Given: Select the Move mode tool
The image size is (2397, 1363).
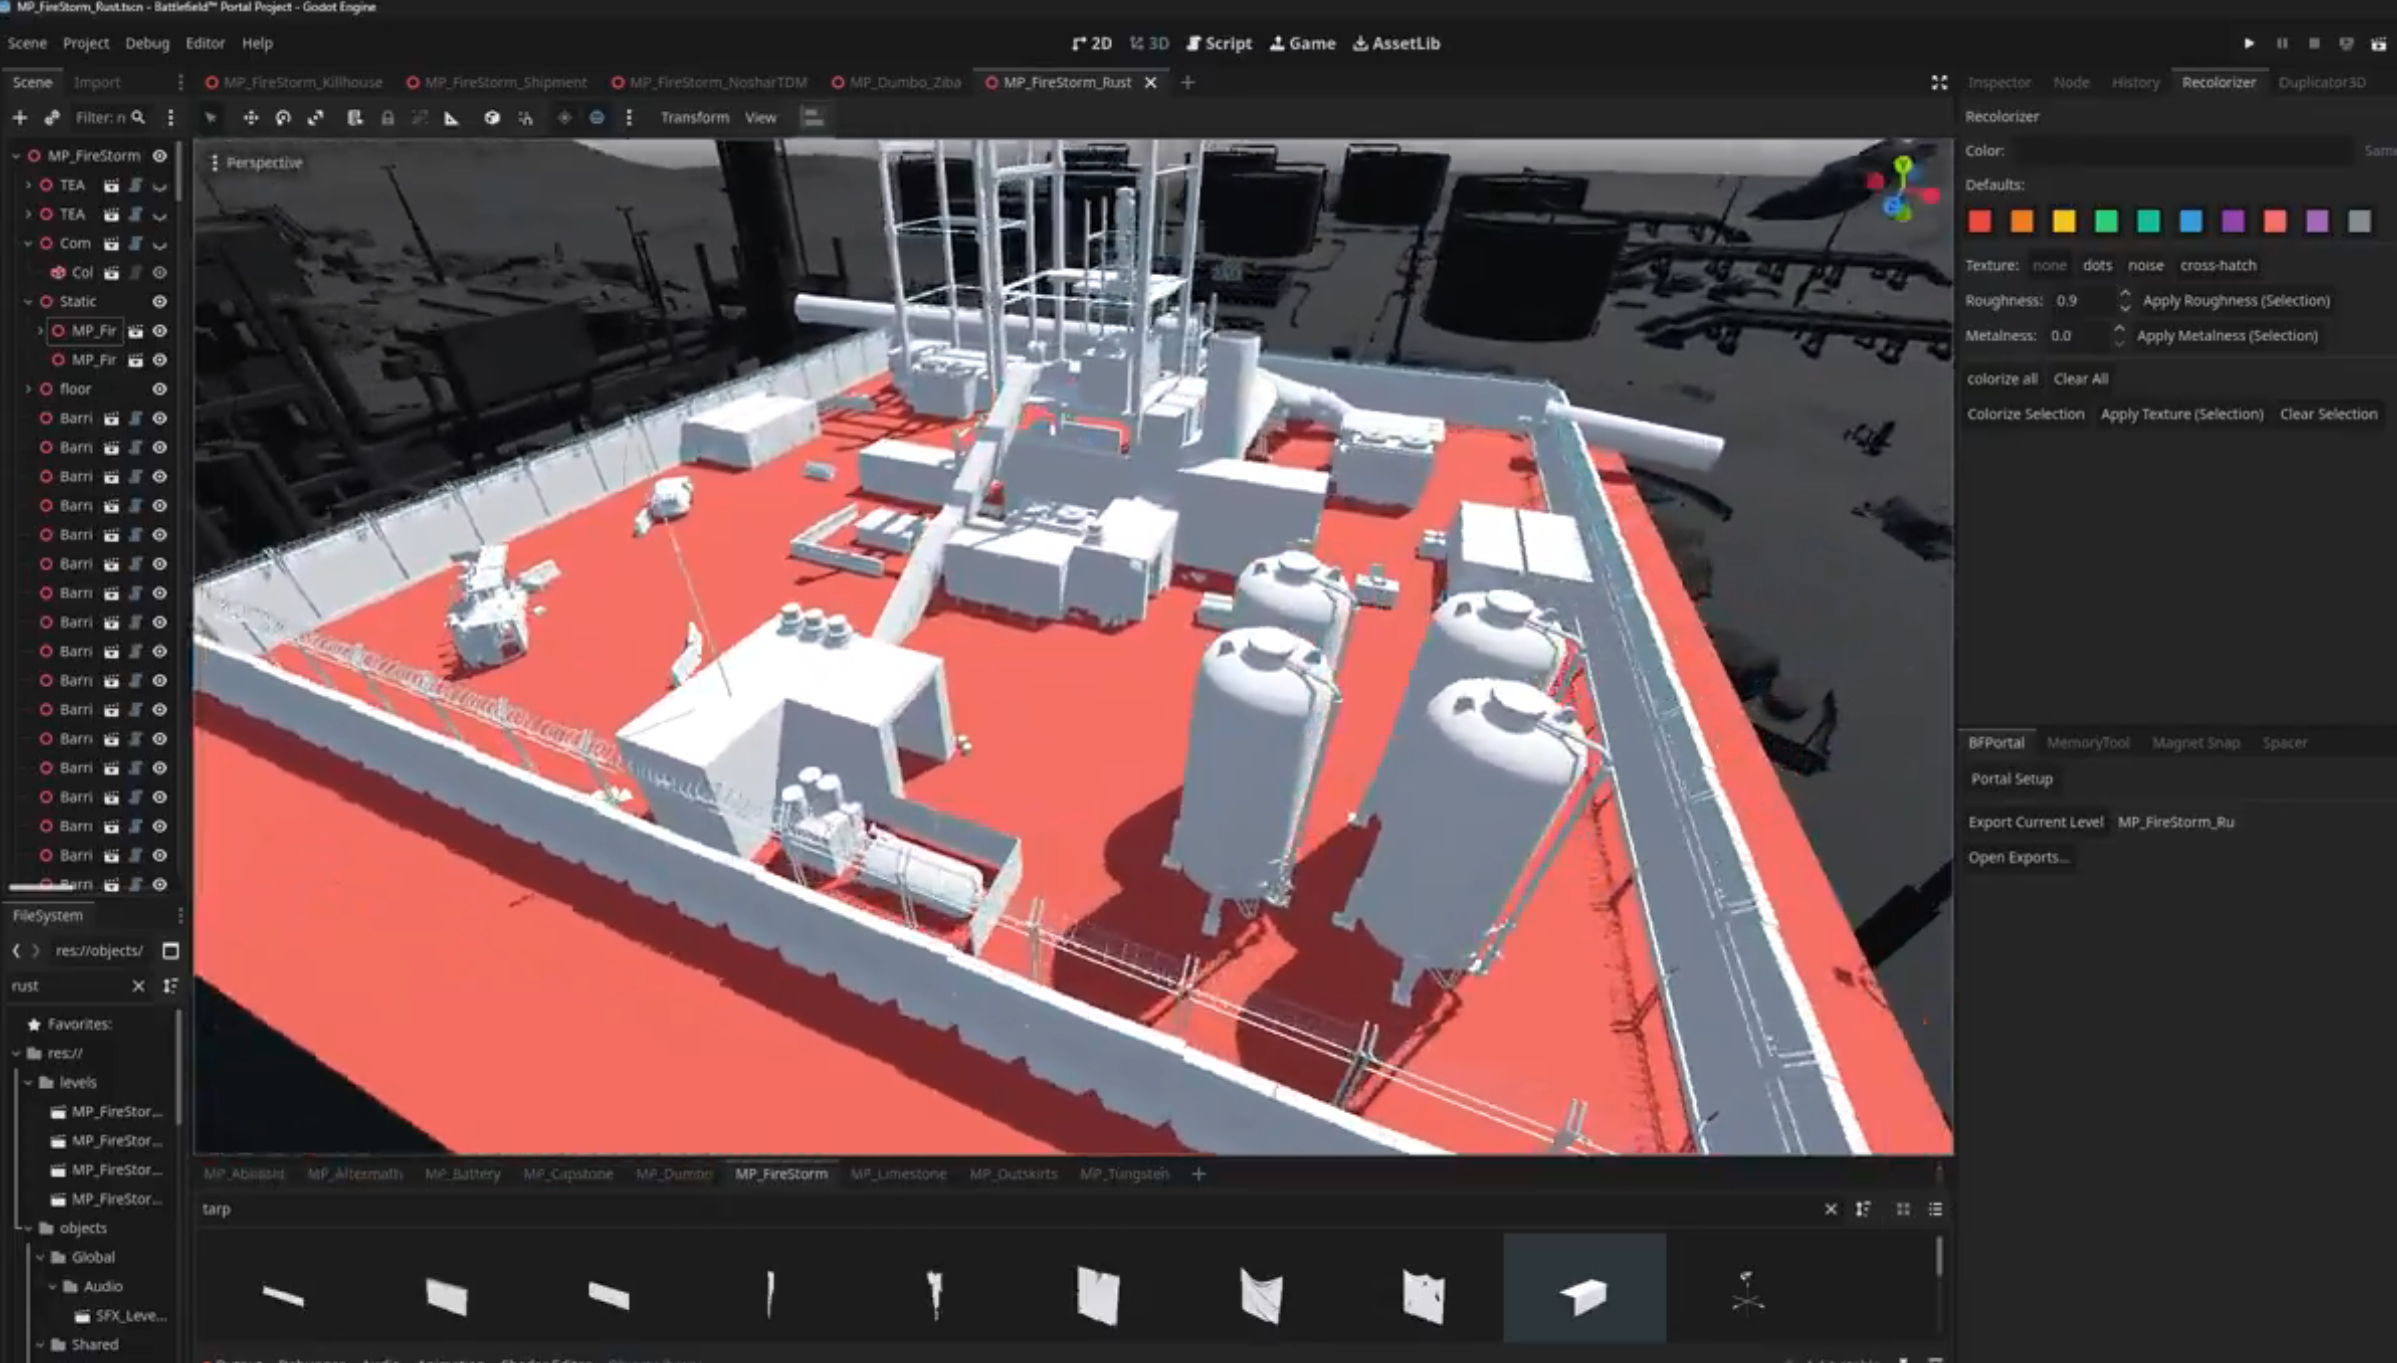Looking at the screenshot, I should pos(250,118).
